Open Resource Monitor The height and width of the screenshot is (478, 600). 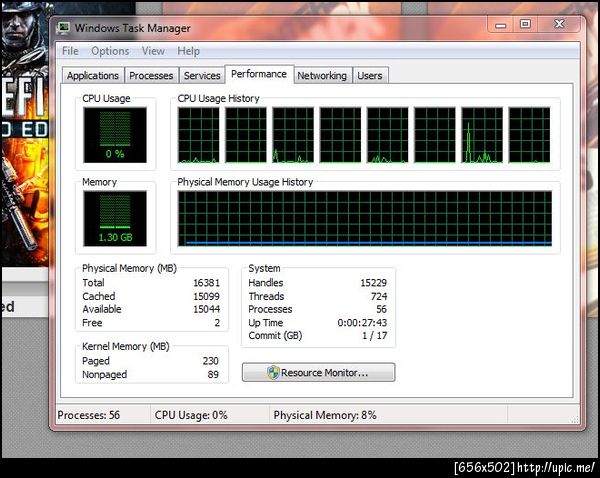coord(318,372)
